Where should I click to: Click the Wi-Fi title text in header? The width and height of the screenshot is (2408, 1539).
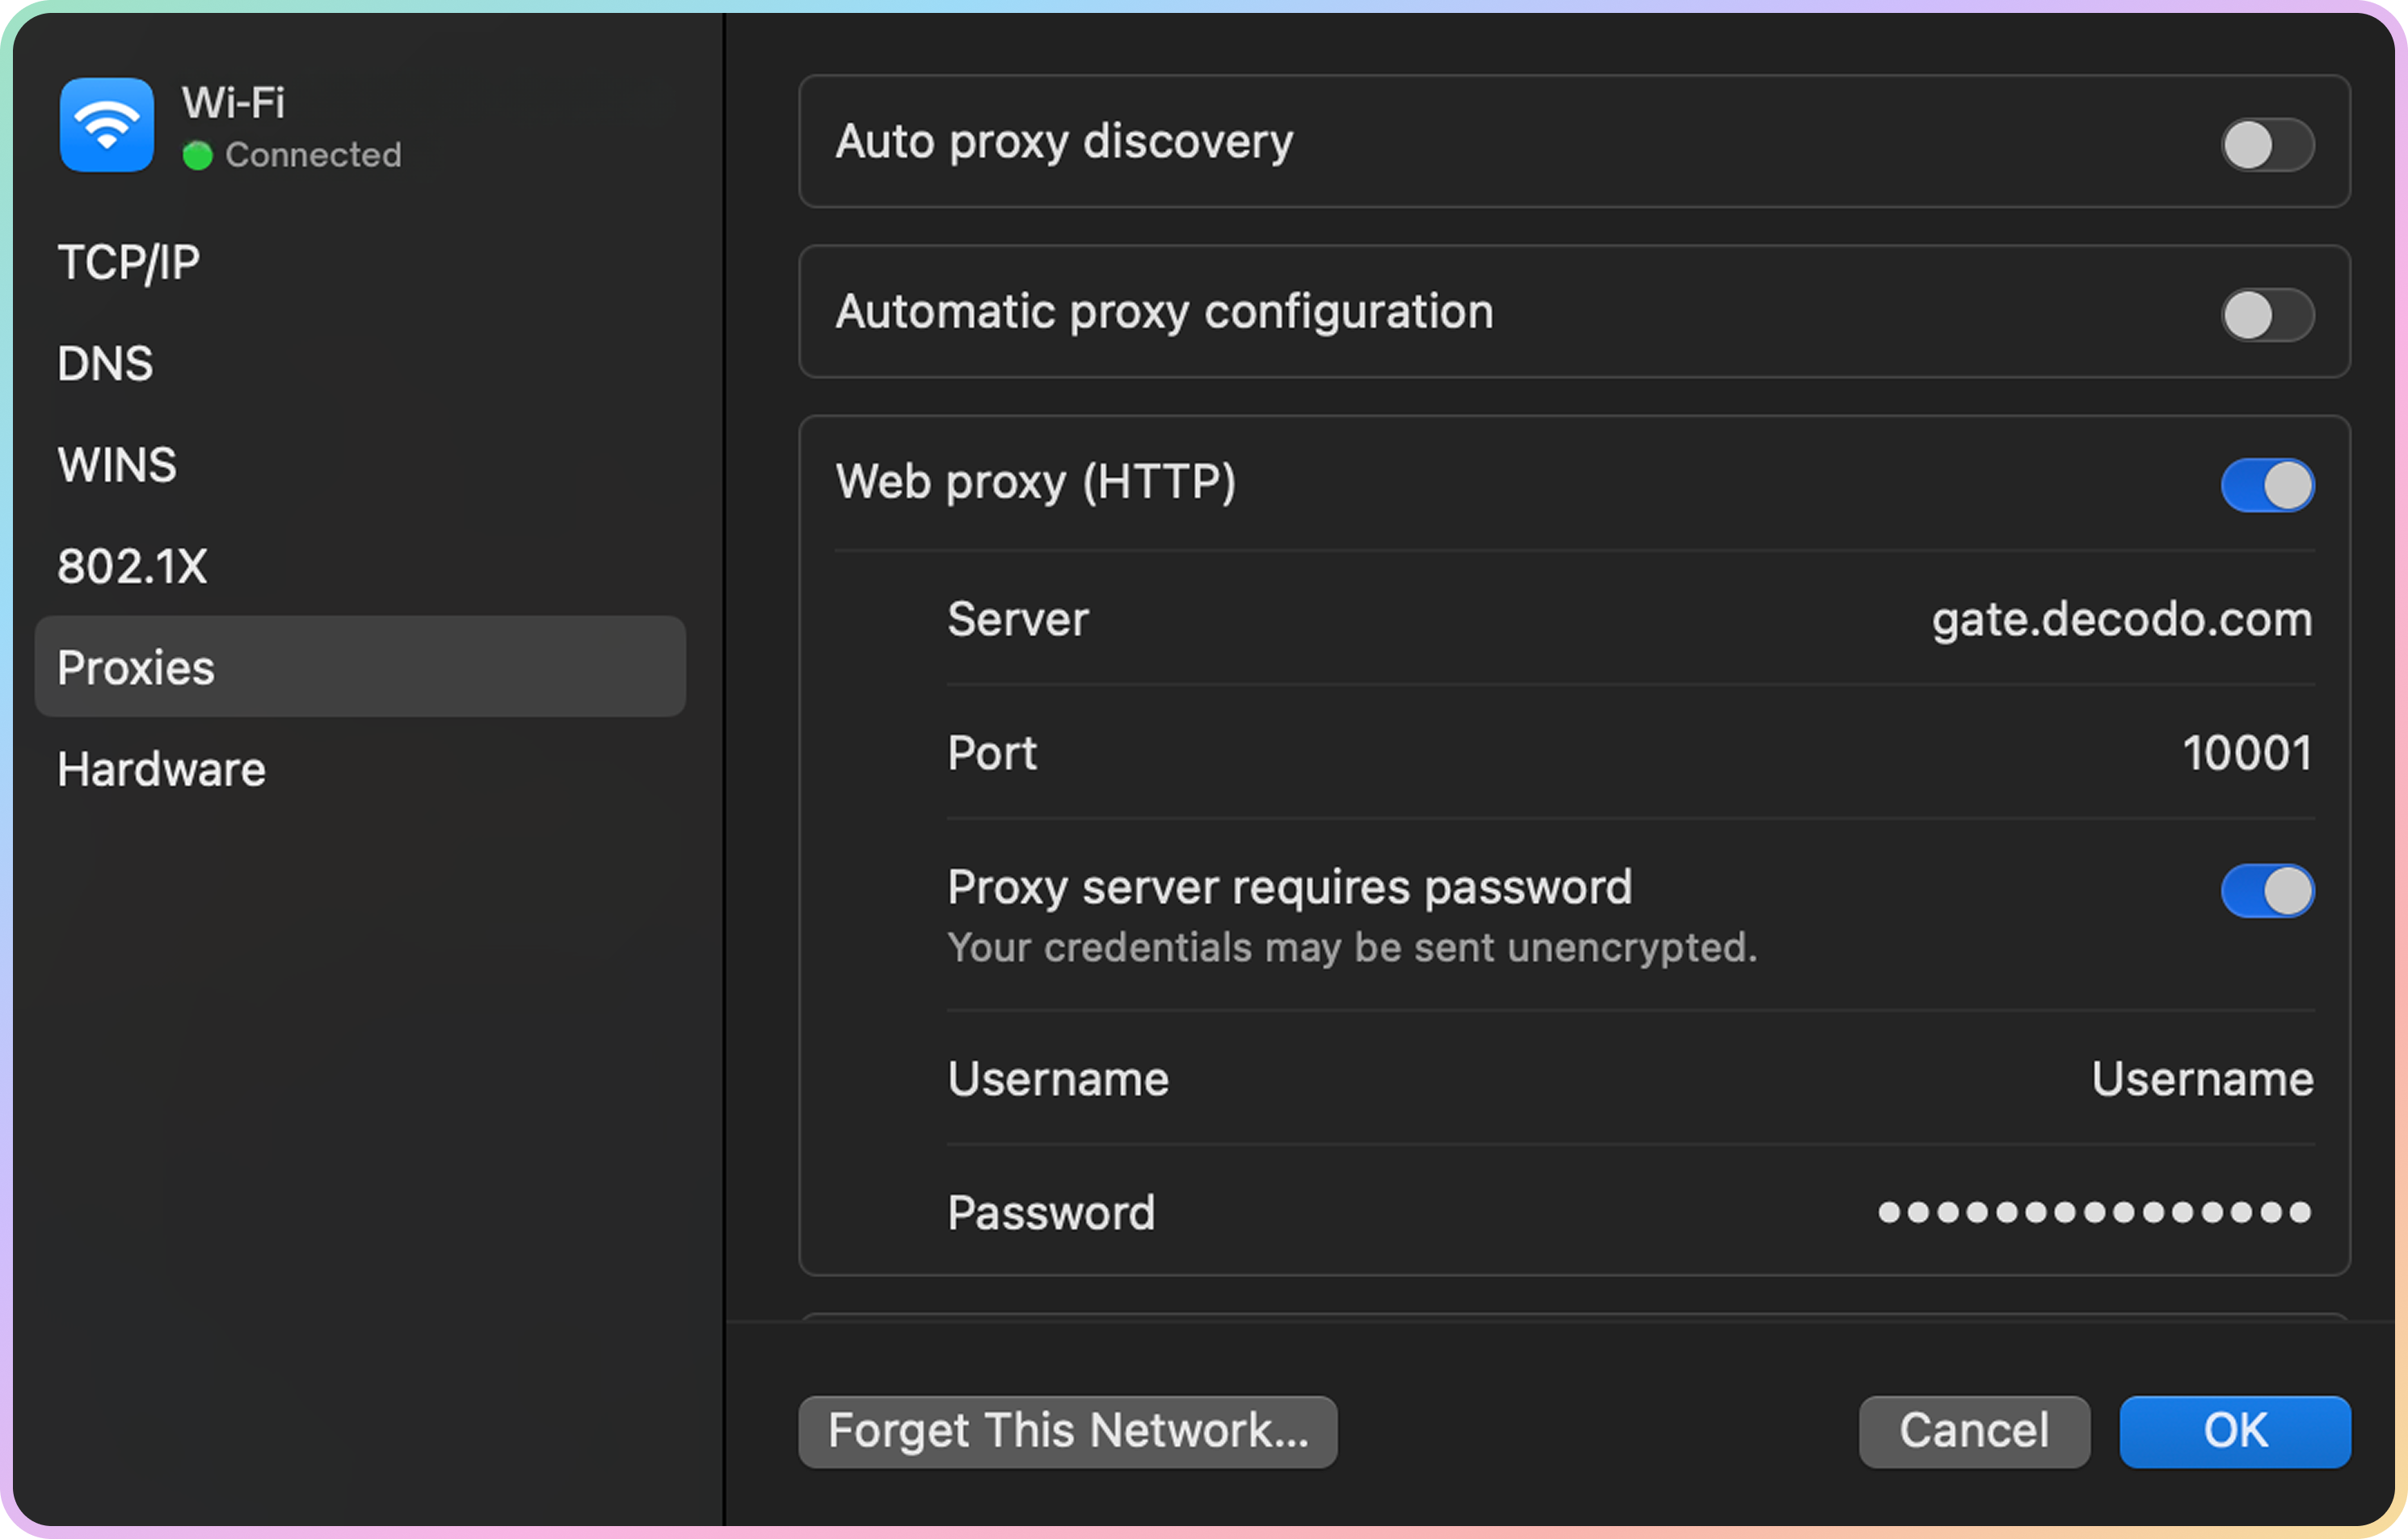(233, 103)
